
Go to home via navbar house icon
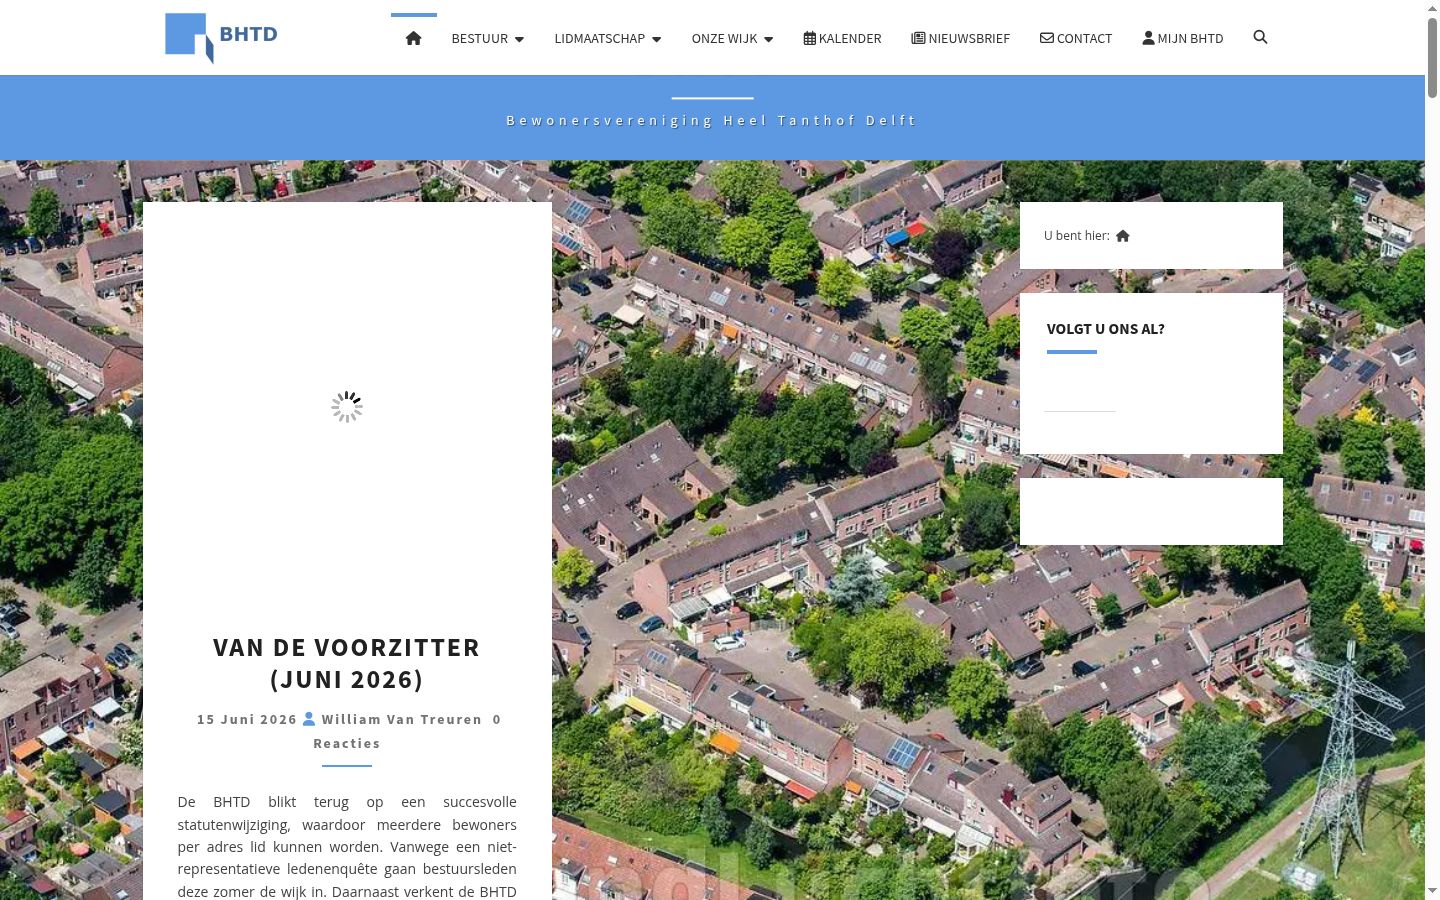[x=413, y=38]
